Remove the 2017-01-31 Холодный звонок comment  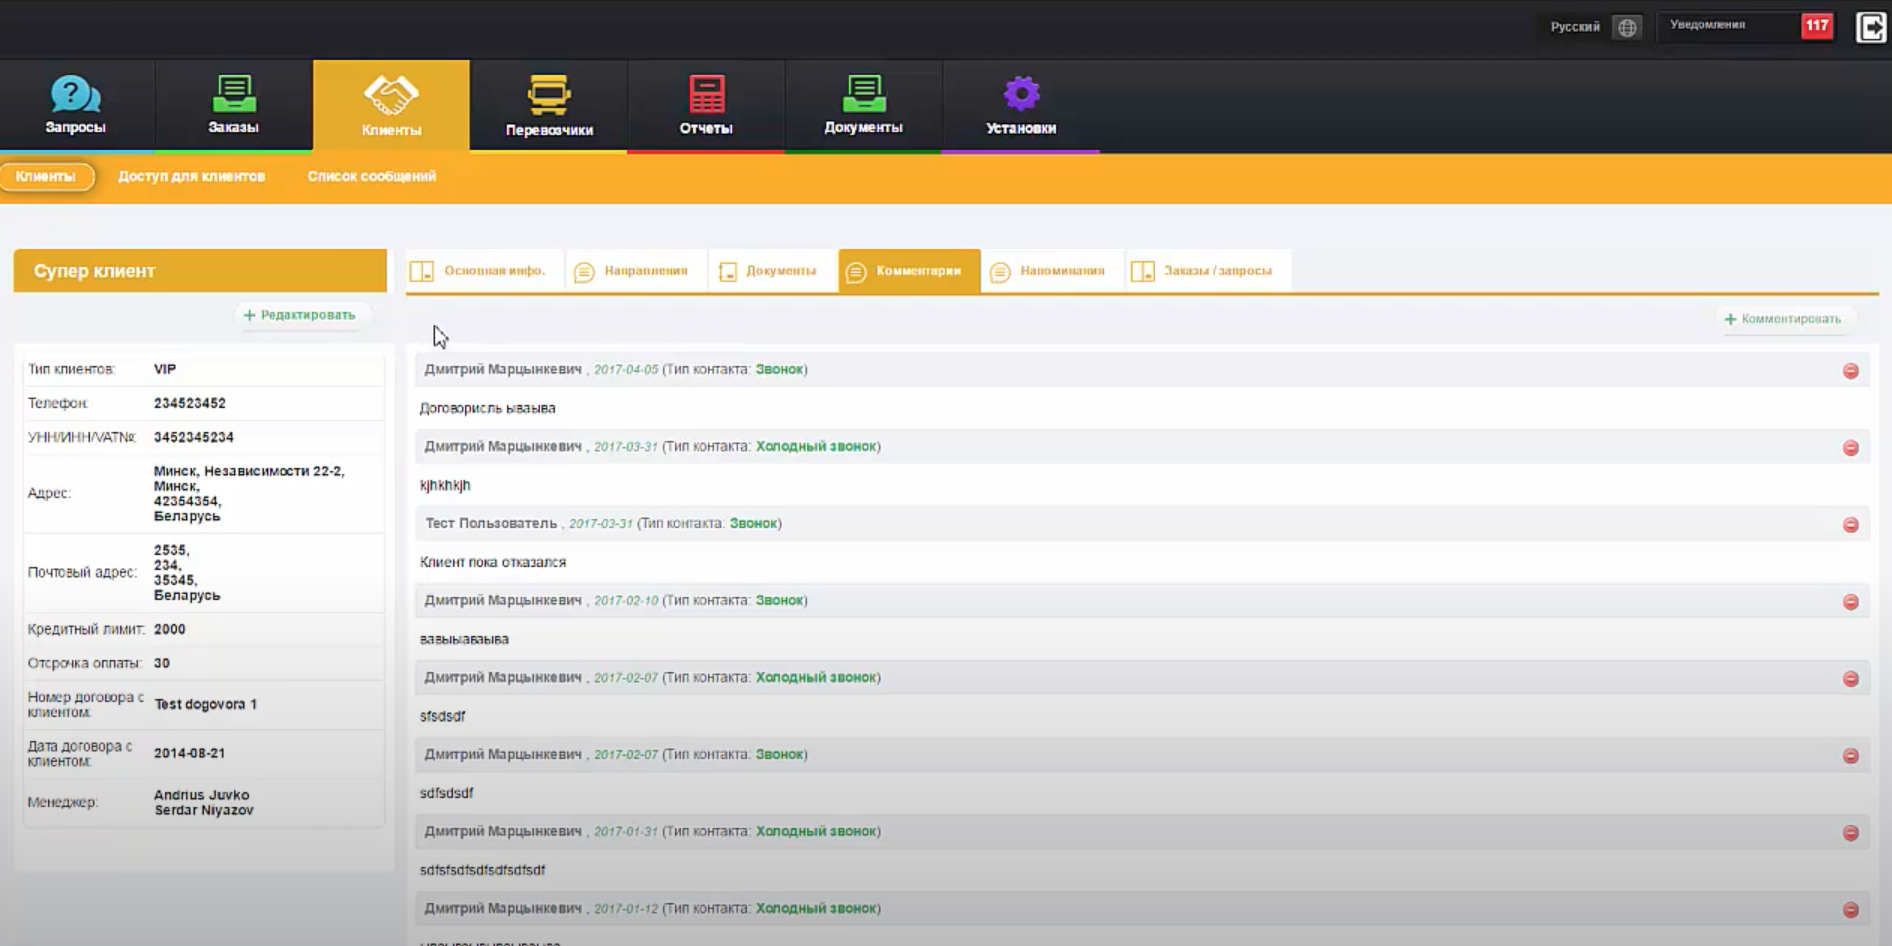[x=1851, y=833]
